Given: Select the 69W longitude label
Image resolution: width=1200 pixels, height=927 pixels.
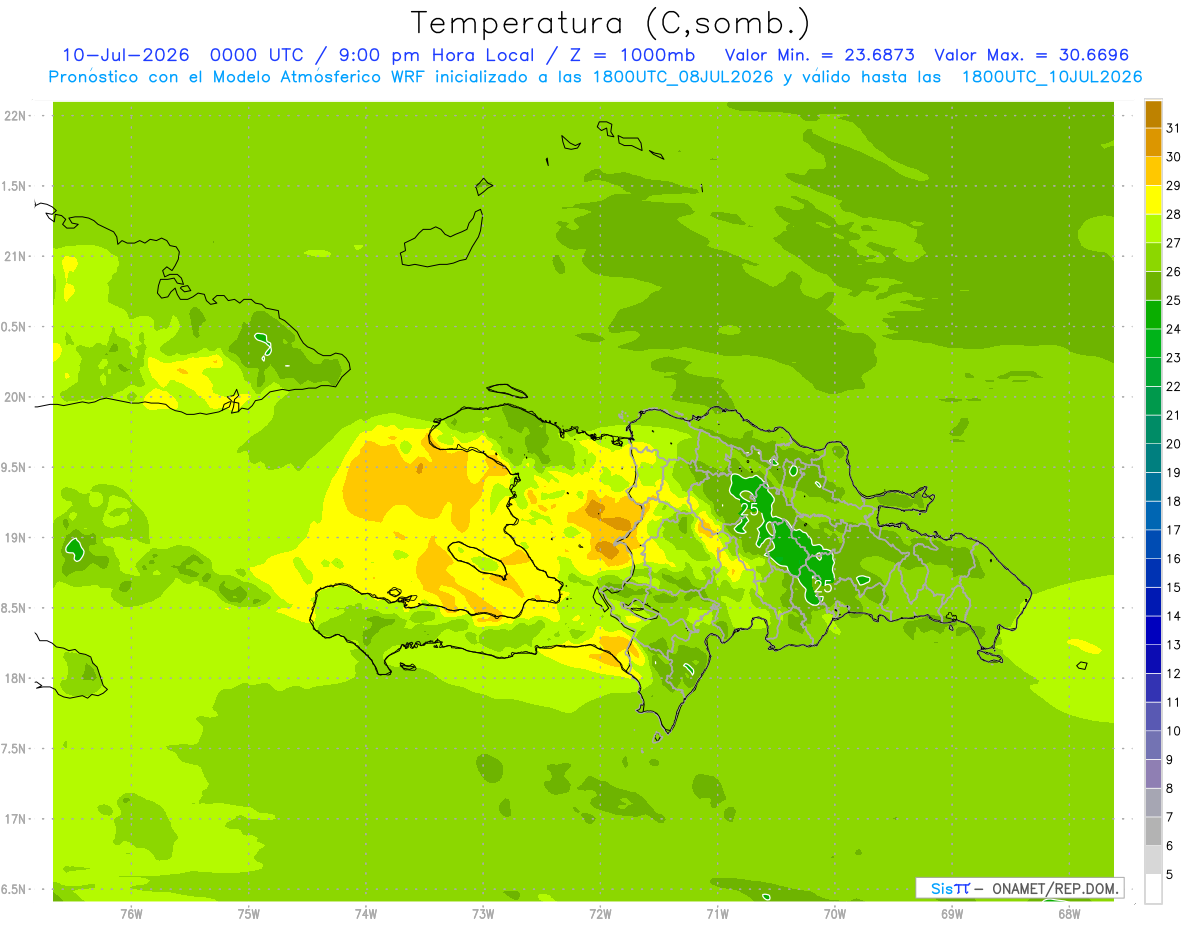Looking at the screenshot, I should tap(952, 914).
